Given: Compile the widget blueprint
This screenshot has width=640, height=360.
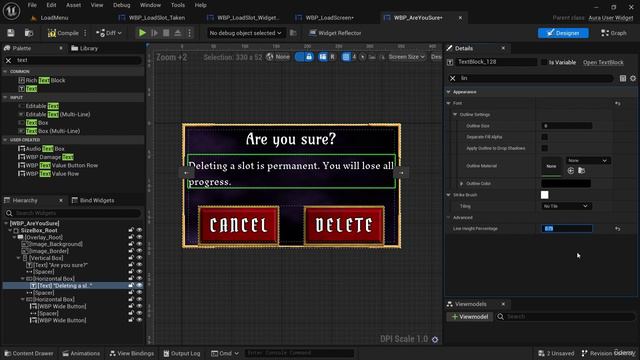Looking at the screenshot, I should [63, 33].
